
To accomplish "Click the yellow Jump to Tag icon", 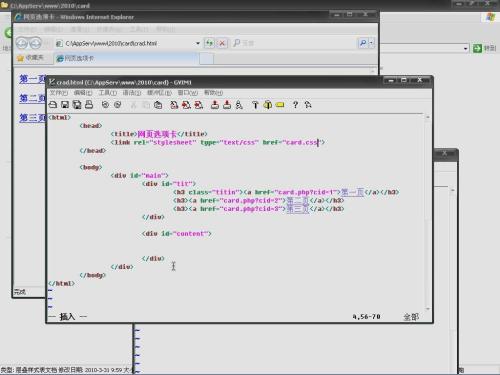I will pyautogui.click(x=280, y=105).
